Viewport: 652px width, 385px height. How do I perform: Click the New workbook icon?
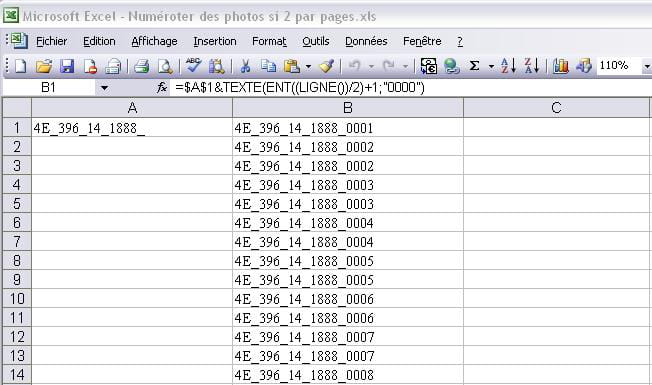coord(20,66)
